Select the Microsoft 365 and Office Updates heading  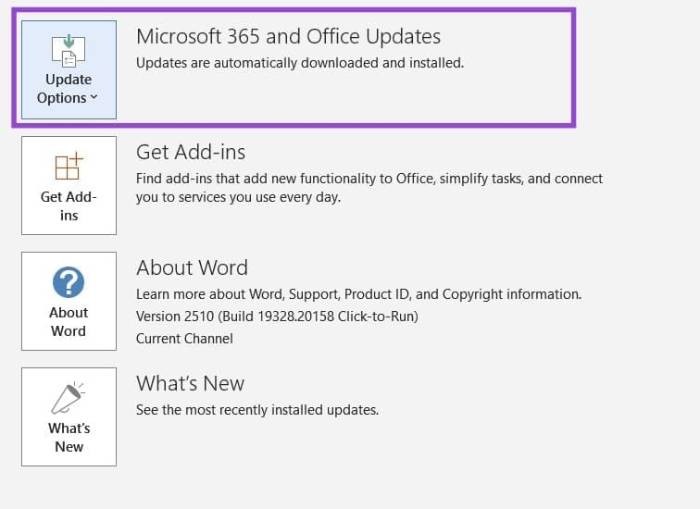coord(288,37)
